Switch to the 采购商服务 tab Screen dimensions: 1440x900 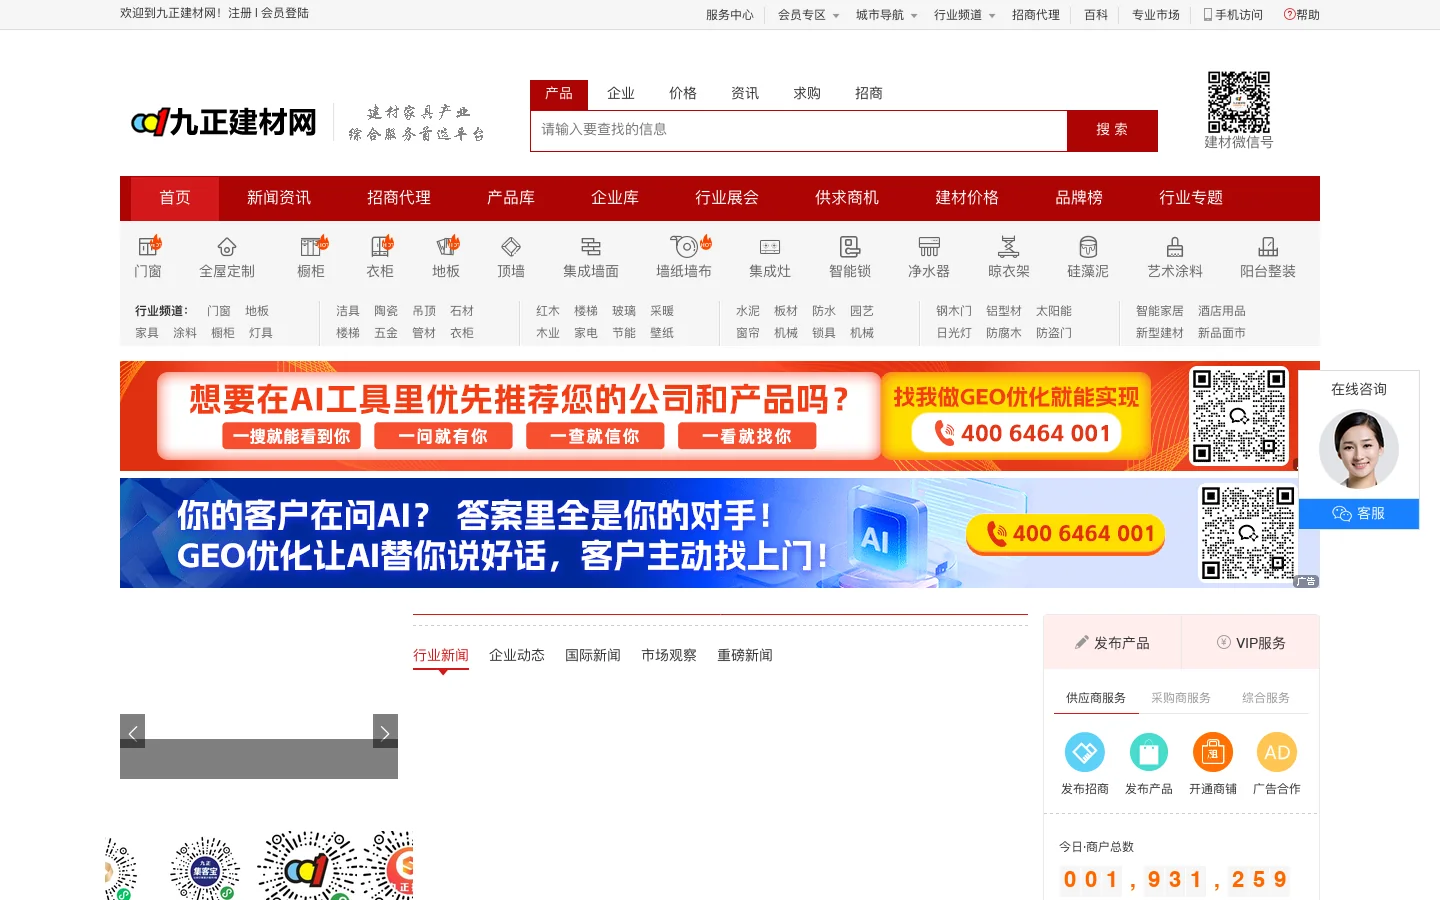[1181, 698]
